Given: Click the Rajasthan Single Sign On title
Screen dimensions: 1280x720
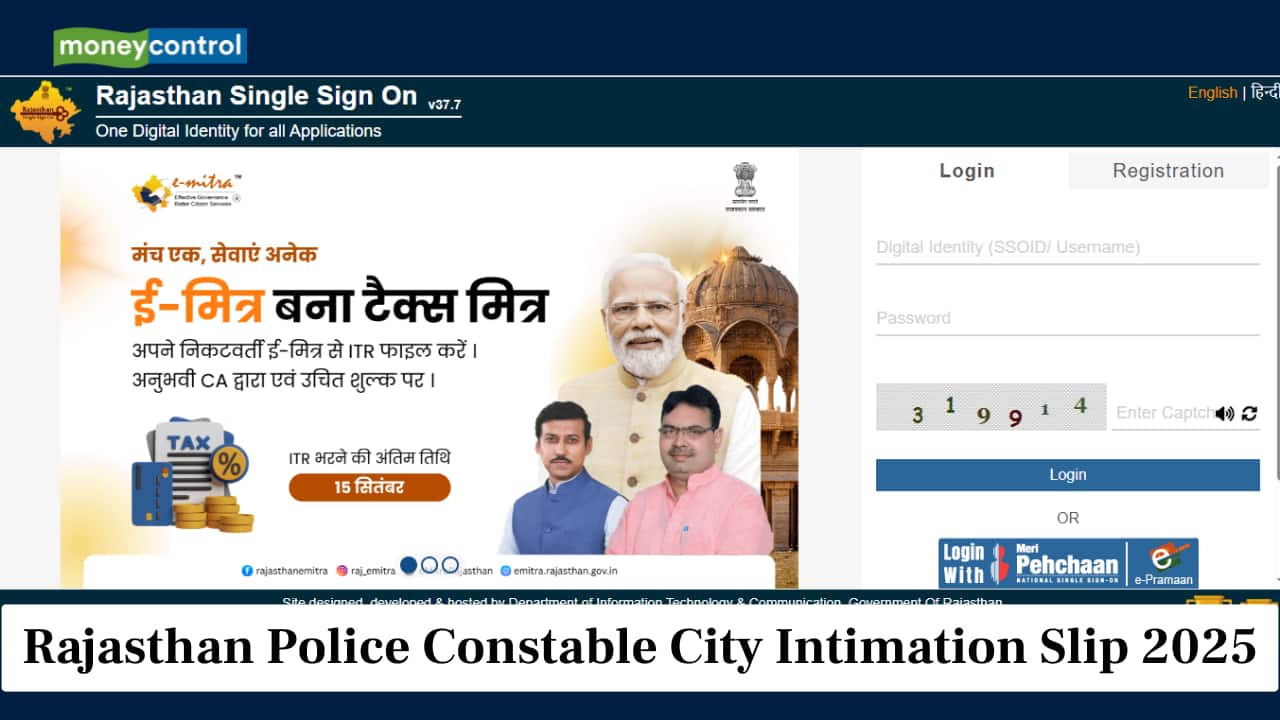Looking at the screenshot, I should (x=256, y=96).
